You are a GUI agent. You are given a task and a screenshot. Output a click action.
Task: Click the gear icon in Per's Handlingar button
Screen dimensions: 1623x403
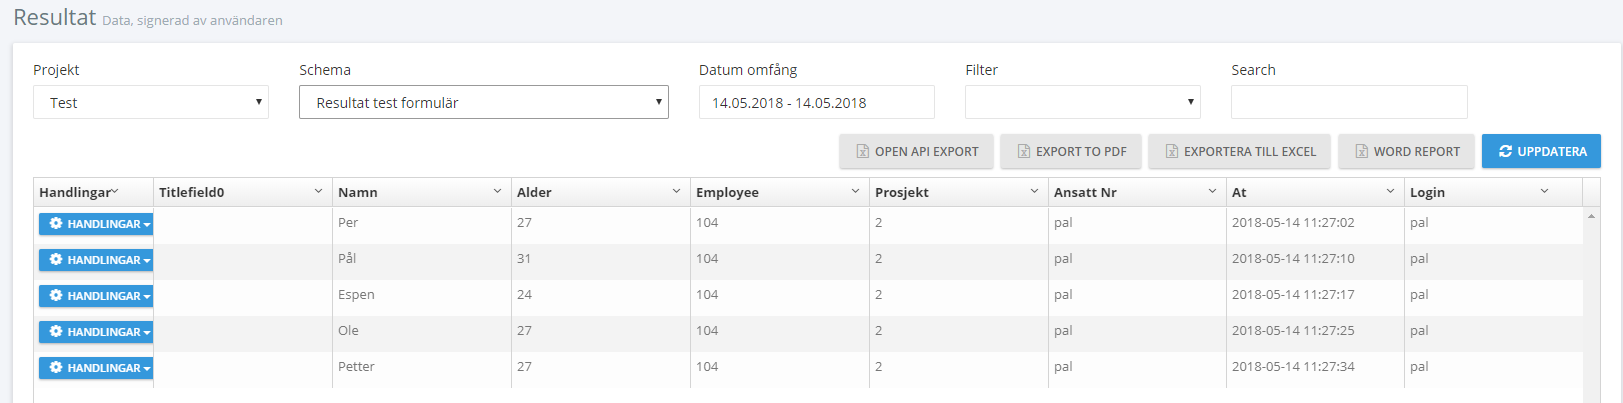pyautogui.click(x=56, y=224)
